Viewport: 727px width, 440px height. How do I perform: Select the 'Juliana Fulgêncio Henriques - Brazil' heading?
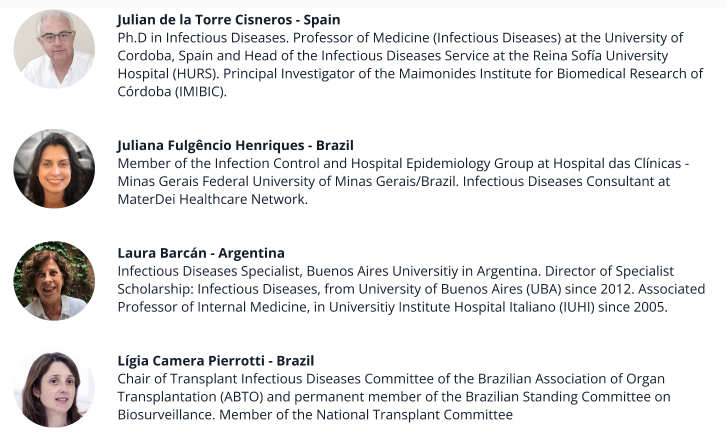pos(235,145)
